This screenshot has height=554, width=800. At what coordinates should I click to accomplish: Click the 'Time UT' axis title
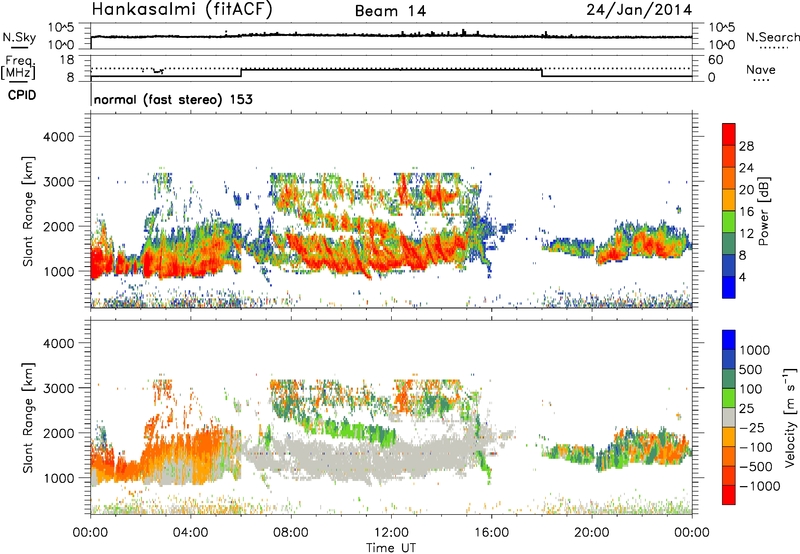pos(391,547)
